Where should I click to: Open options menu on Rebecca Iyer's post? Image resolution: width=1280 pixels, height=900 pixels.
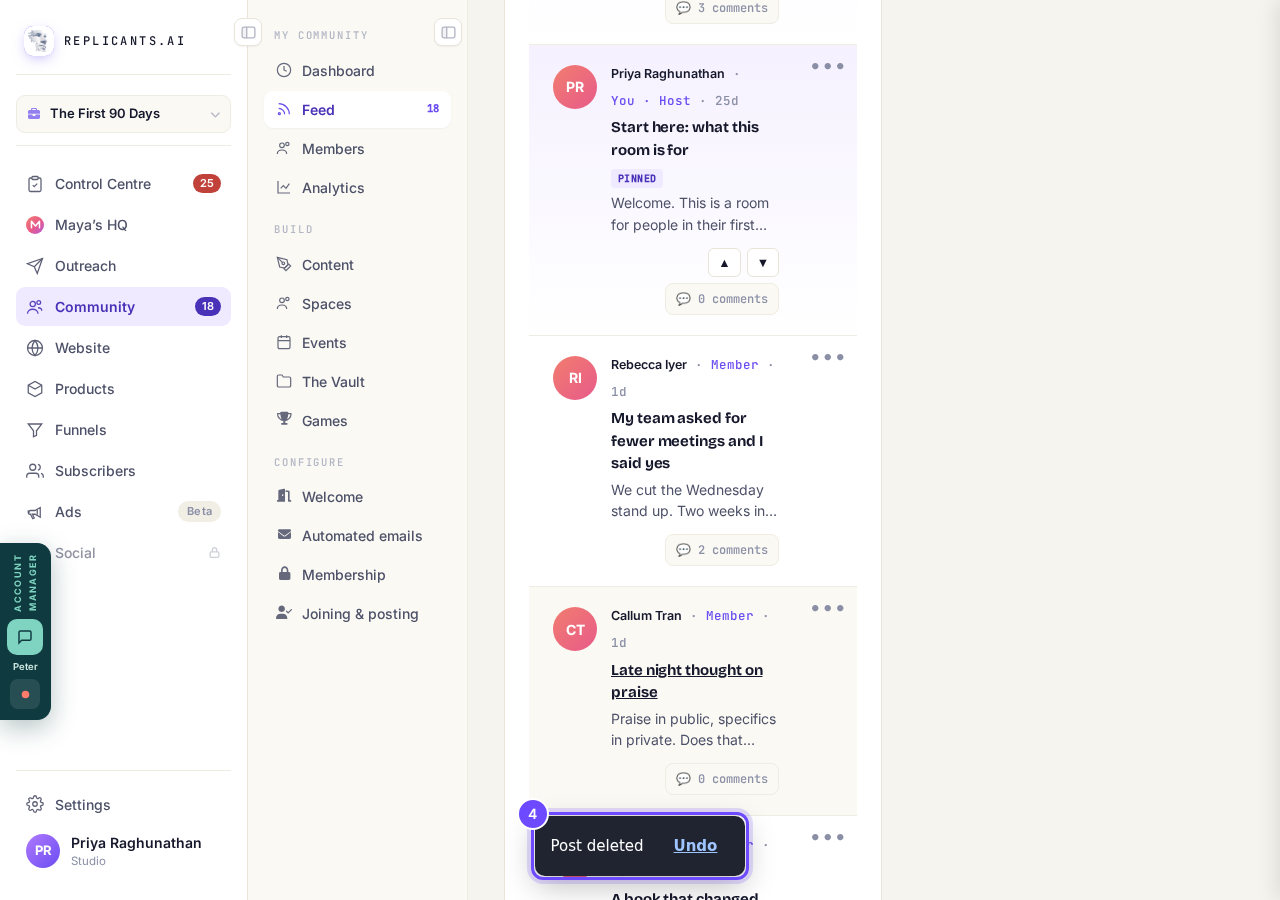(828, 358)
